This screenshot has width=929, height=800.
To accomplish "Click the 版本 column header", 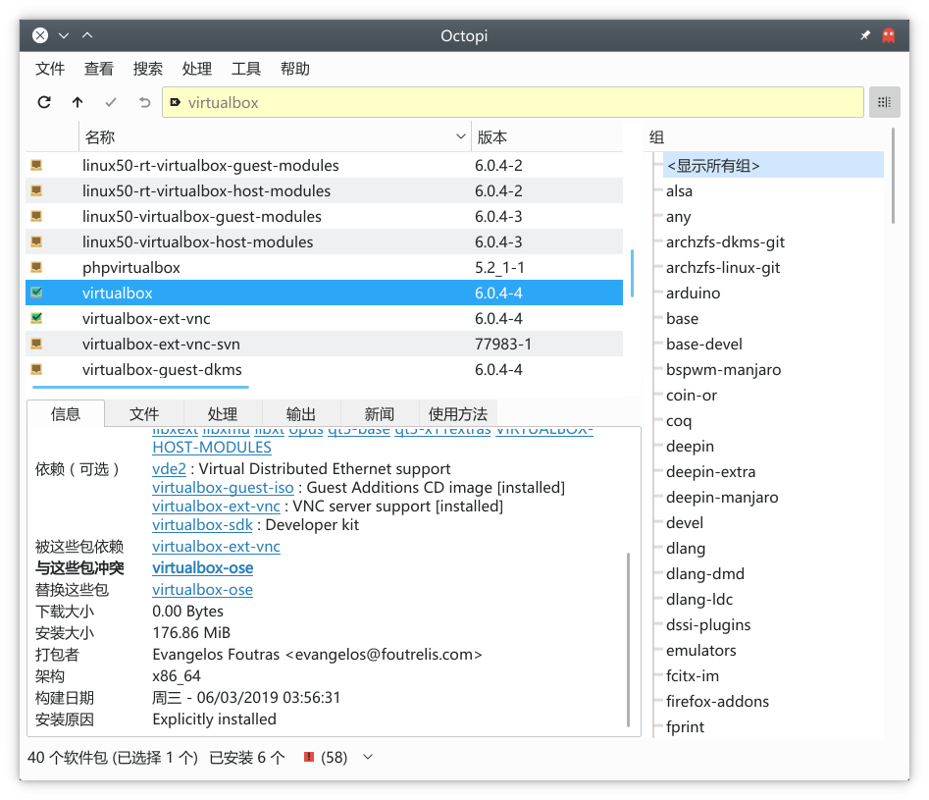I will click(x=547, y=137).
